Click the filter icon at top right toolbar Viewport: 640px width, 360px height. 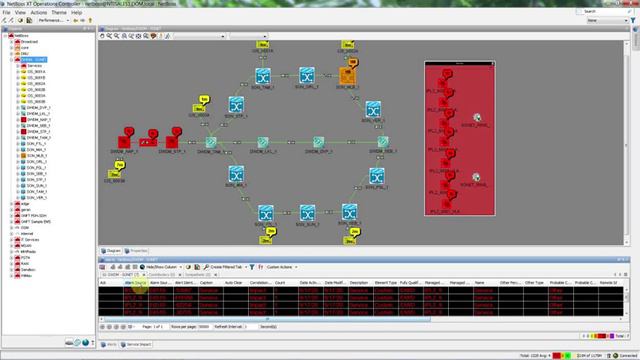coord(633,20)
